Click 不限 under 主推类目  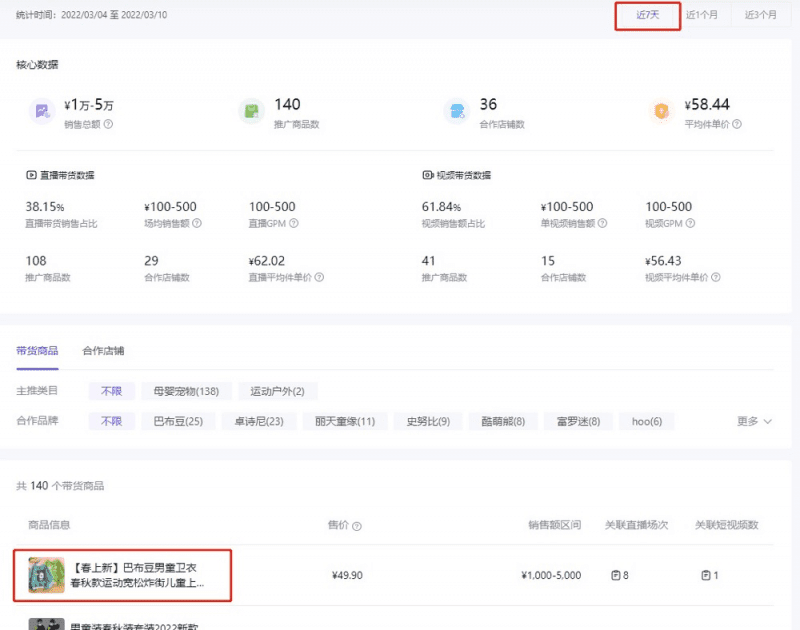pyautogui.click(x=111, y=391)
